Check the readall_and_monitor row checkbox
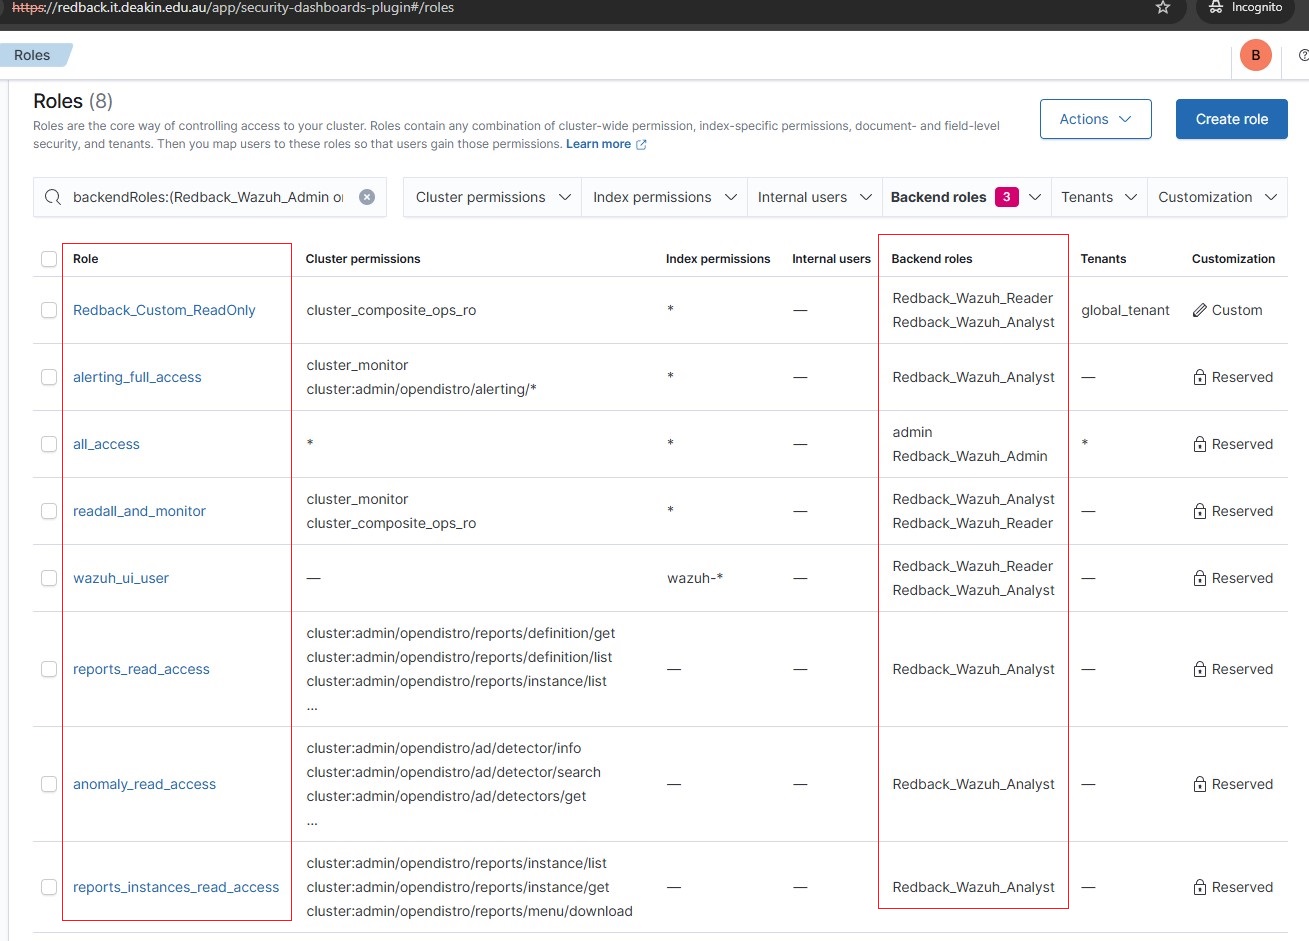The height and width of the screenshot is (941, 1309). 49,511
